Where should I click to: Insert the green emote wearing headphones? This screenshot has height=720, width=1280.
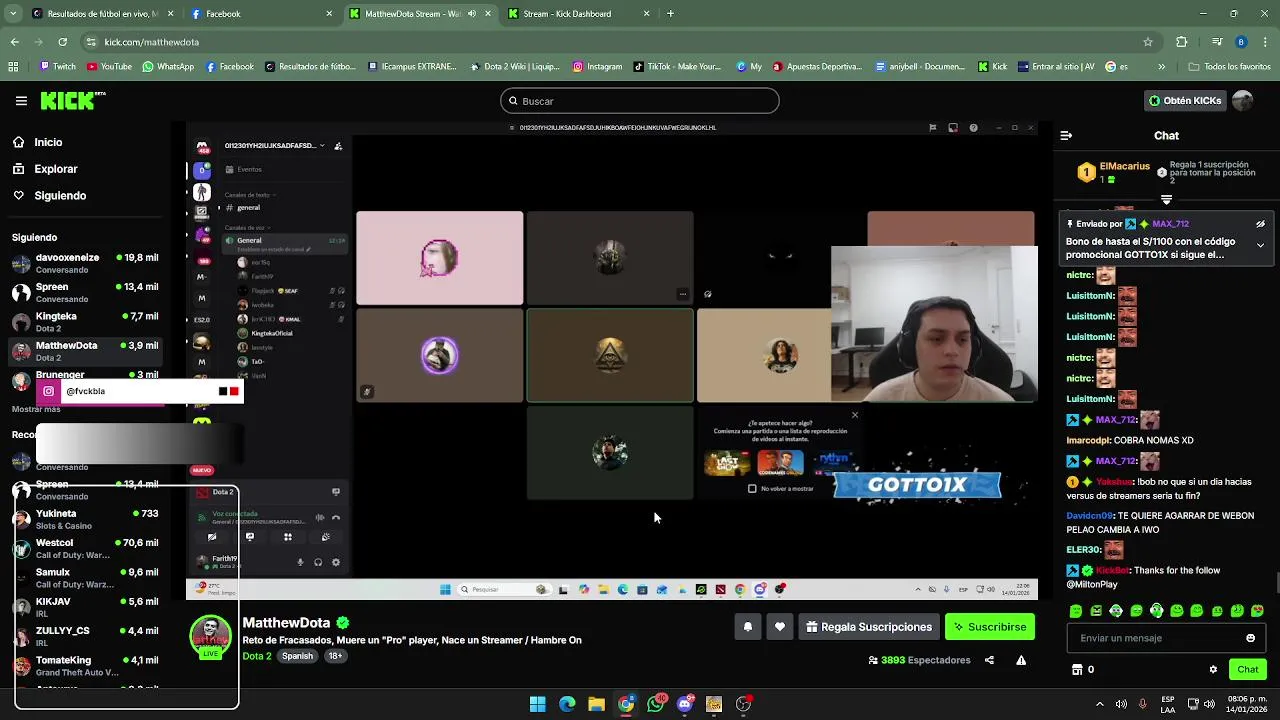click(x=1156, y=611)
